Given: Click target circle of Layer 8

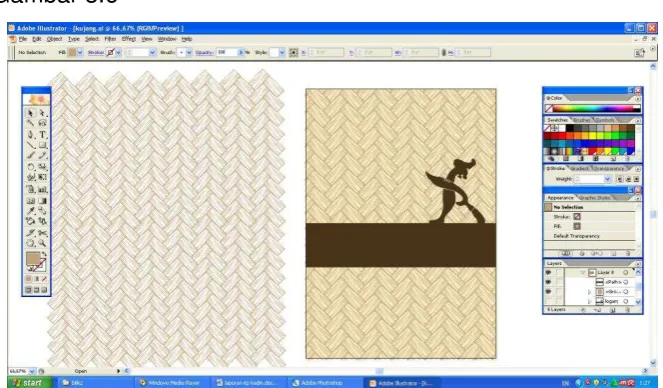Looking at the screenshot, I should pyautogui.click(x=625, y=273).
